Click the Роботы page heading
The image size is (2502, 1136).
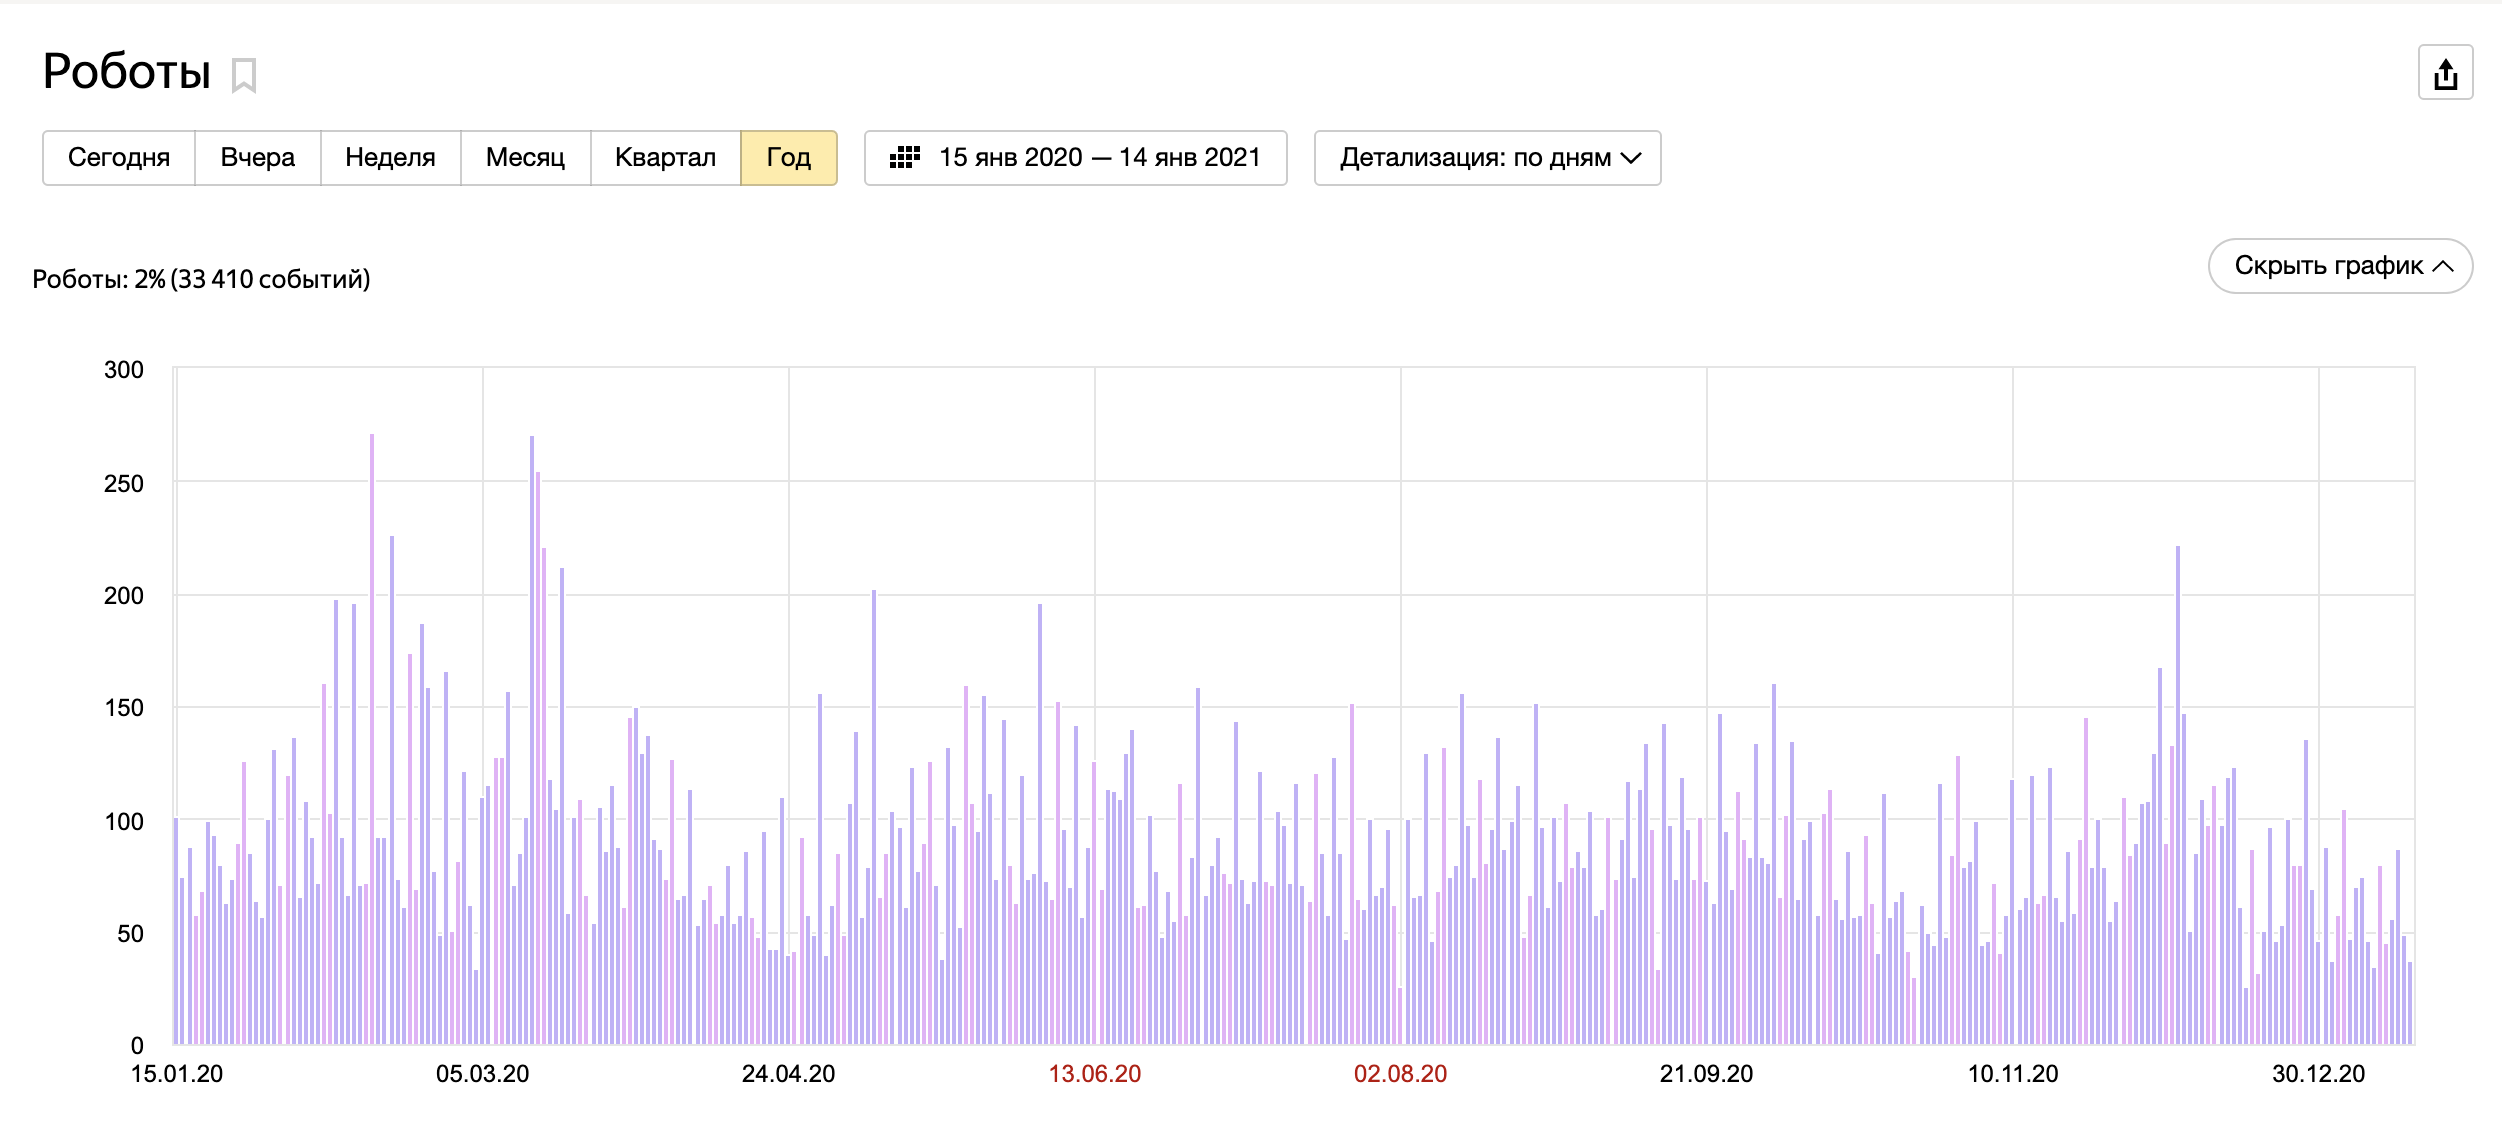click(x=127, y=72)
